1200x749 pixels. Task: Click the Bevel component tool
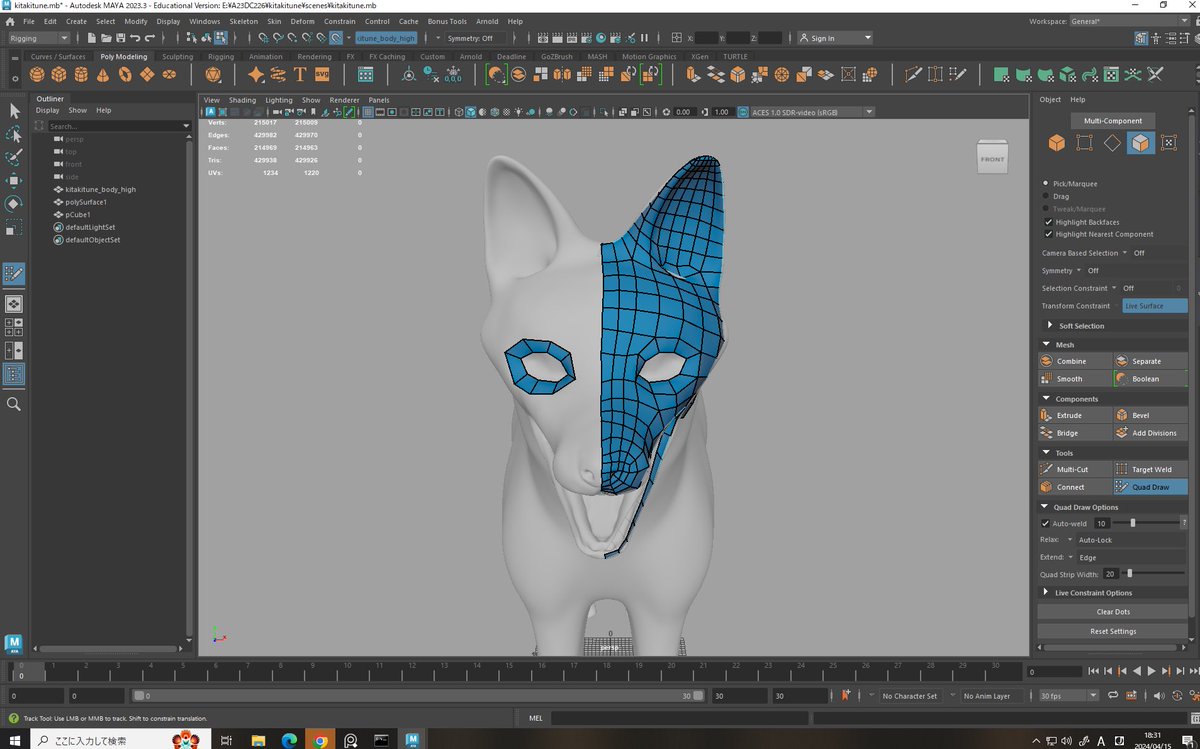[1151, 415]
